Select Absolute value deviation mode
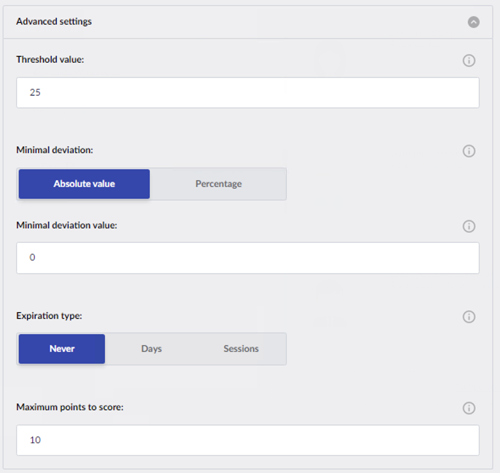This screenshot has width=500, height=473. click(84, 184)
